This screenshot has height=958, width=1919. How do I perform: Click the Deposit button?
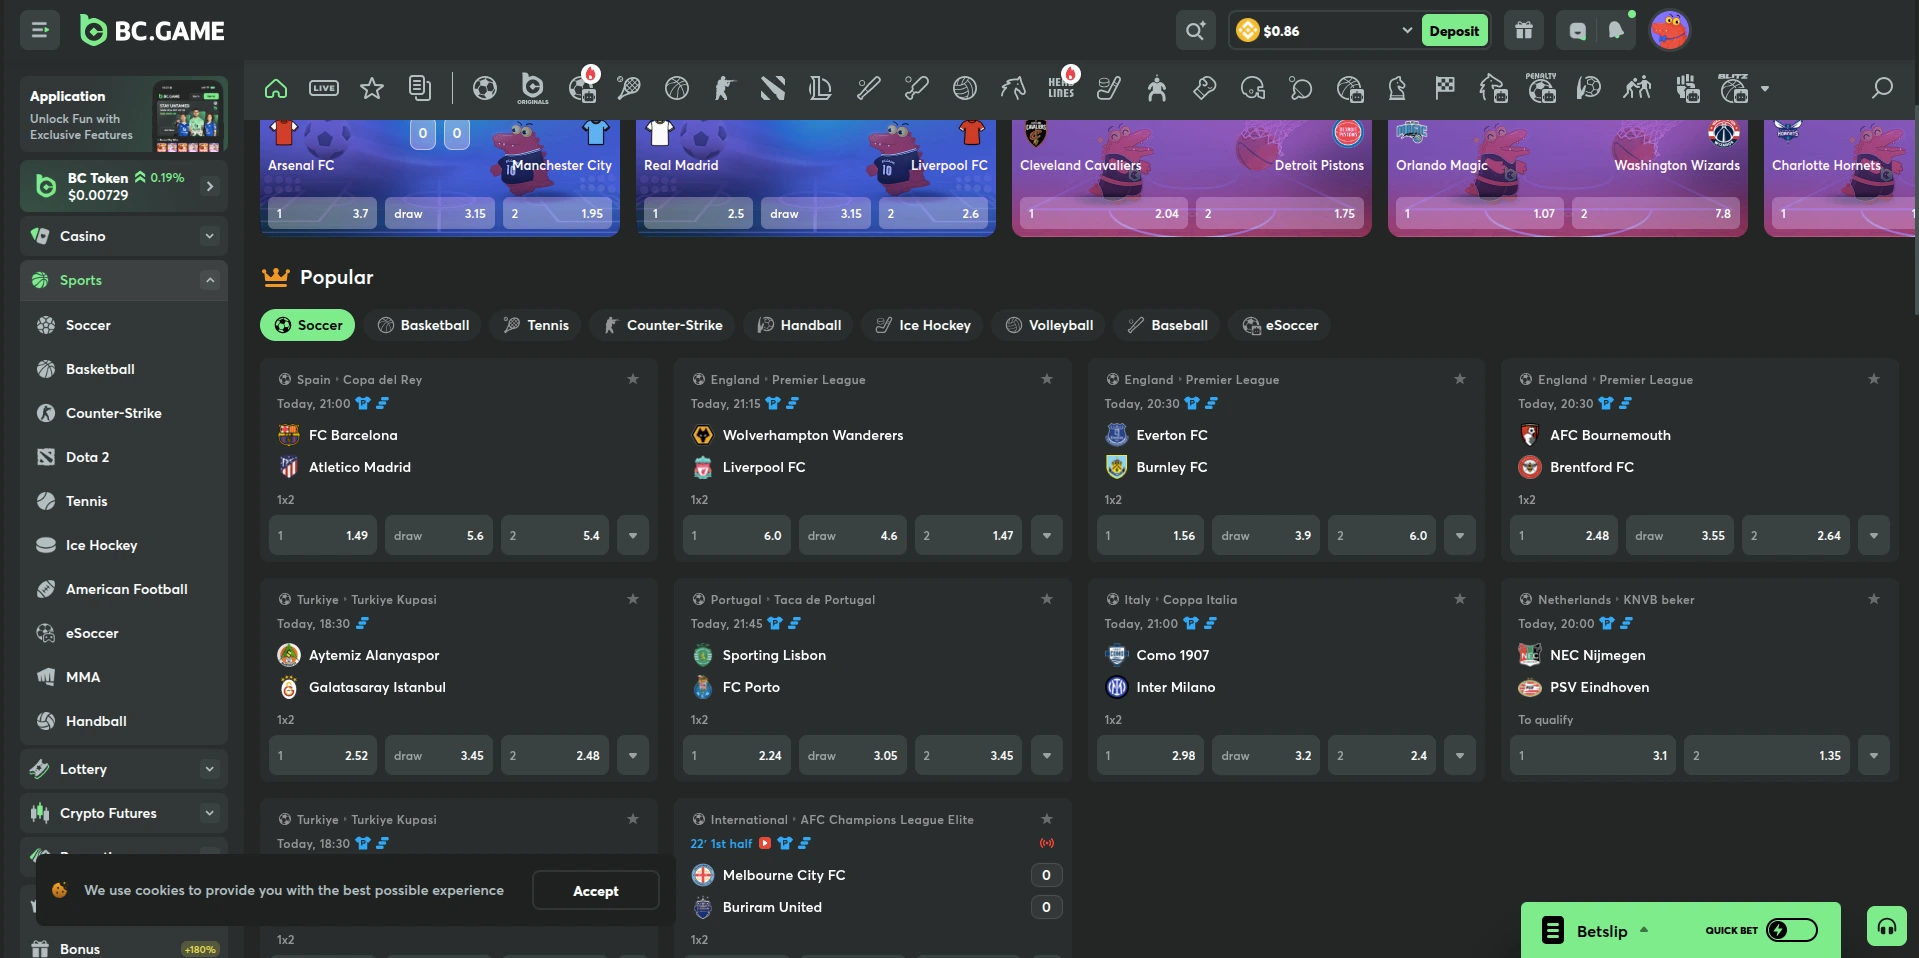pos(1453,30)
